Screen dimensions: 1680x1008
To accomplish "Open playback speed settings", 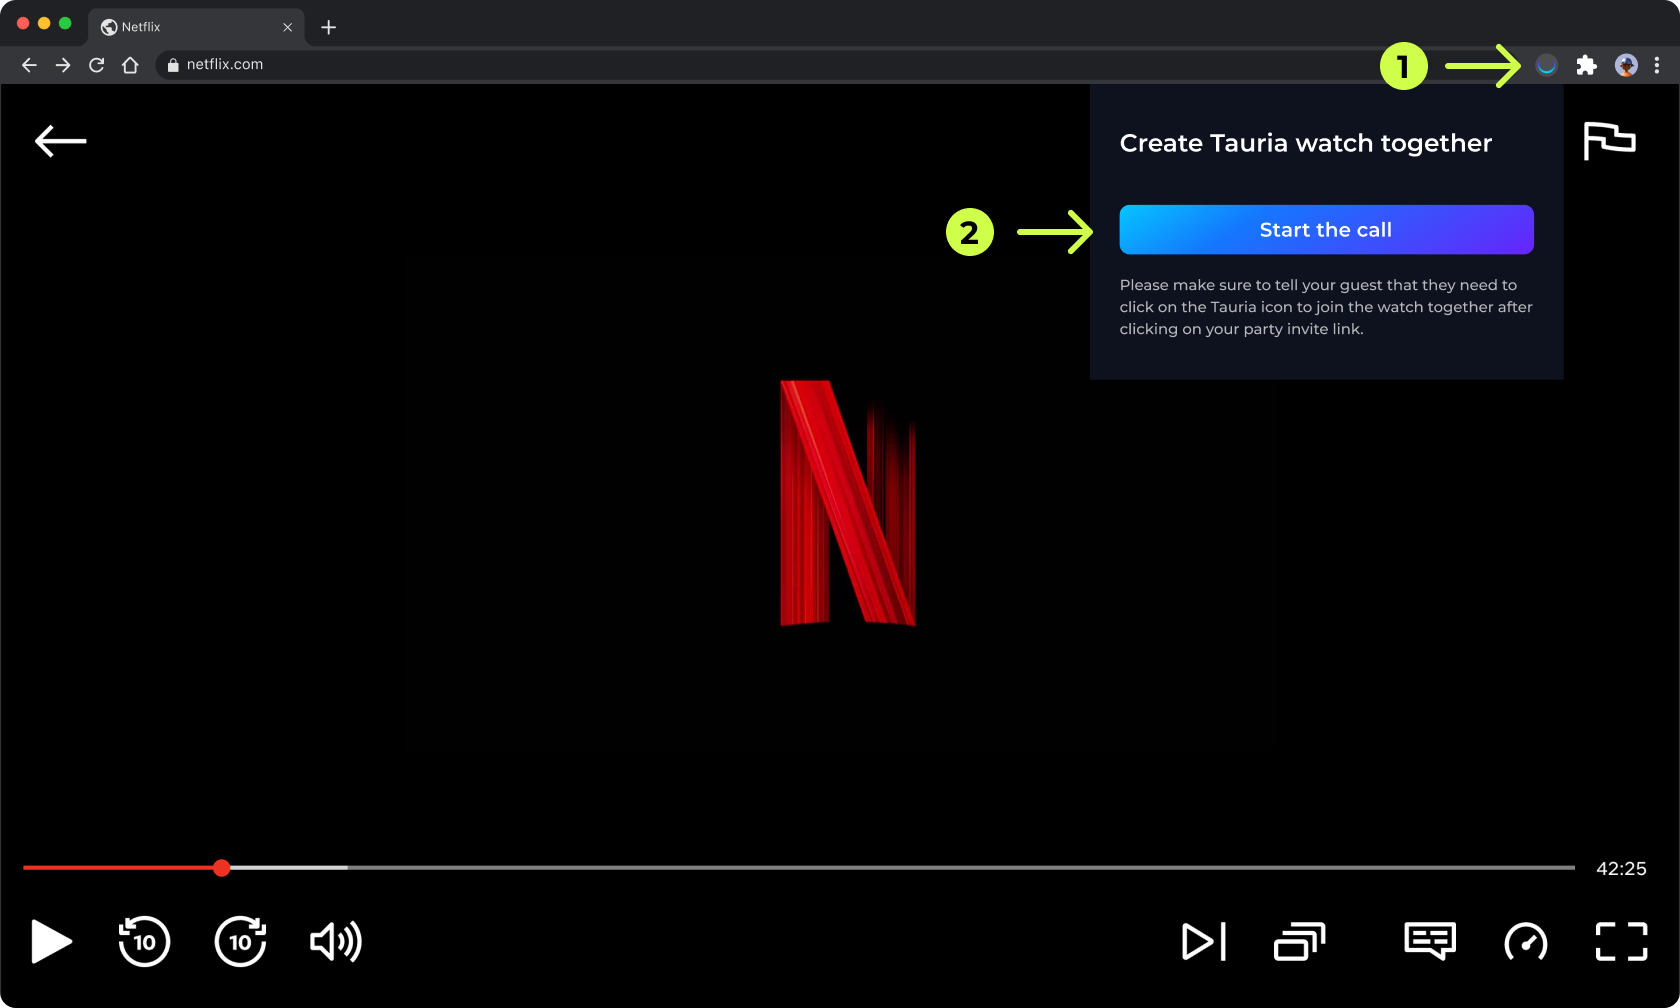I will [1526, 941].
